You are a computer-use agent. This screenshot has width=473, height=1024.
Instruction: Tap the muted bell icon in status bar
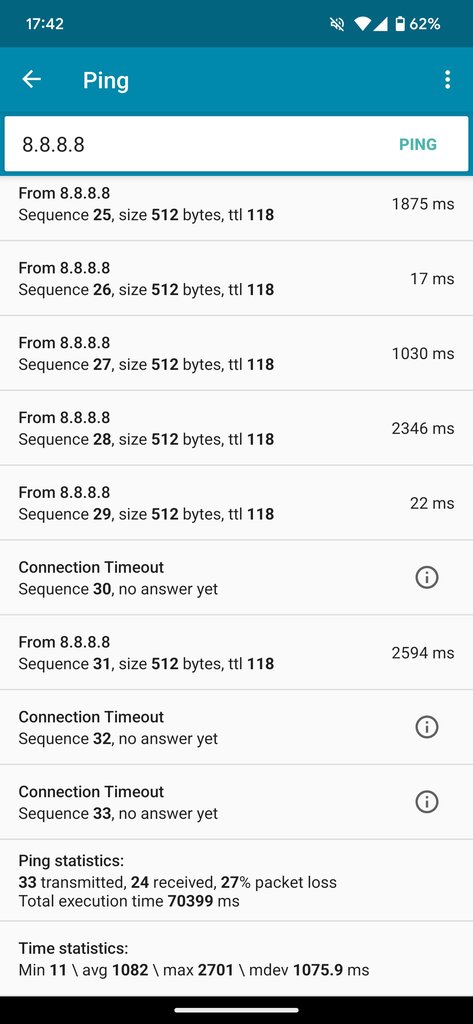337,24
